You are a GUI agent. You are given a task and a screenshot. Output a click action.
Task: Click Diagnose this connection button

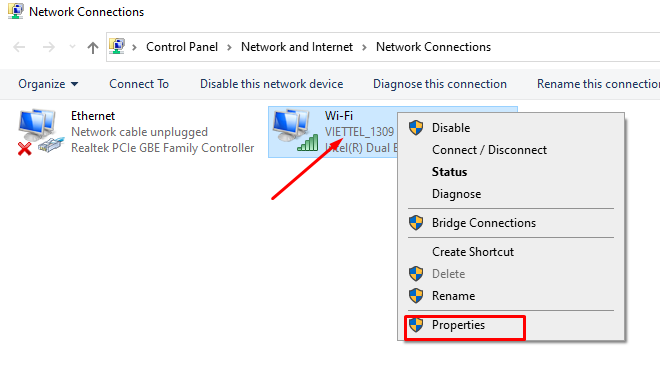[440, 84]
